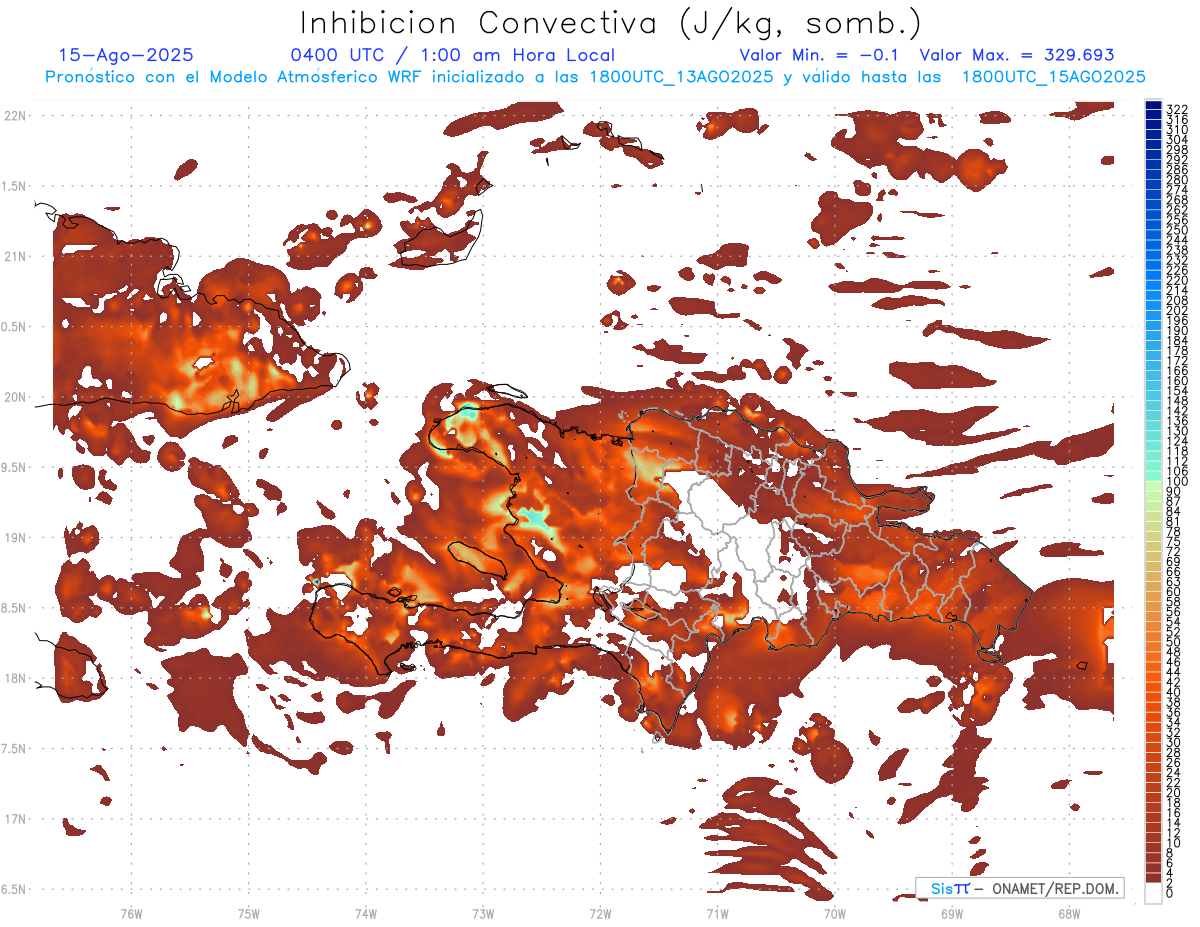Viewport: 1200px width, 927px height.
Task: Click the 20 value on the colorbar
Action: 1173,793
